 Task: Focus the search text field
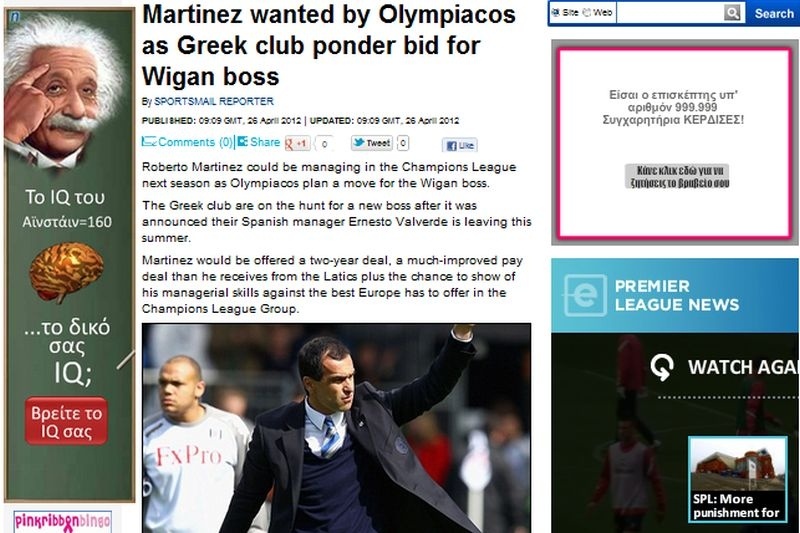[x=670, y=13]
